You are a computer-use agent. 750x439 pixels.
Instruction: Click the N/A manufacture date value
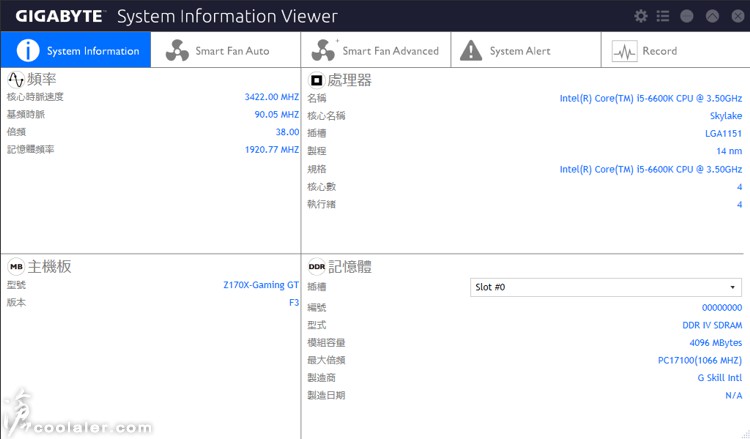pyautogui.click(x=734, y=395)
